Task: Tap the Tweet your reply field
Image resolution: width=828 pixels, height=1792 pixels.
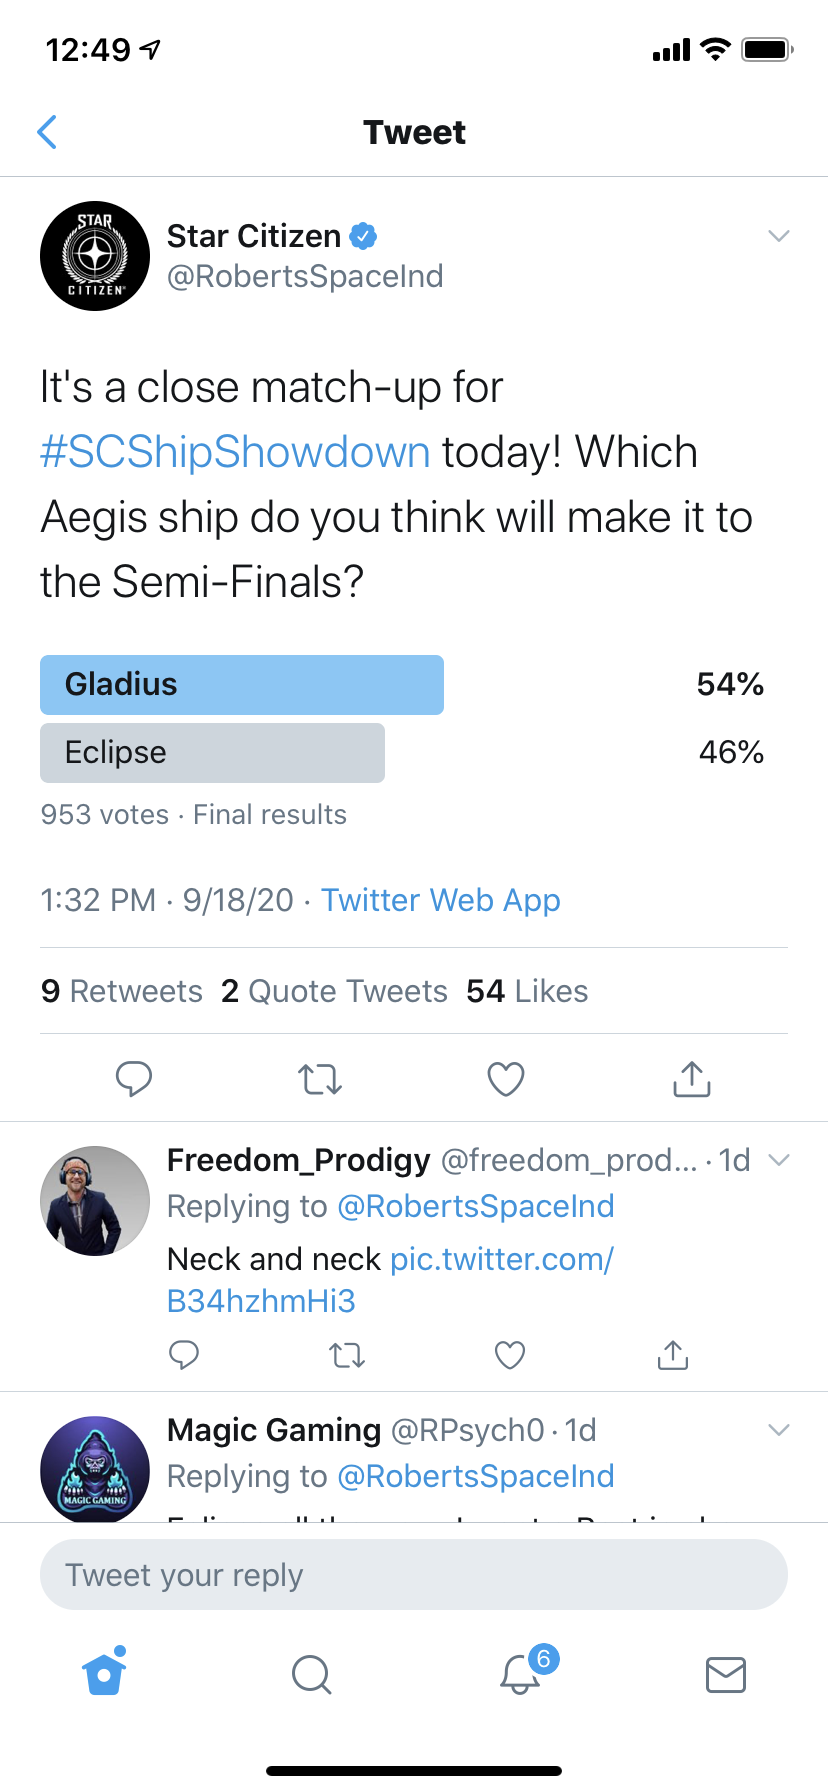Action: coord(414,1575)
